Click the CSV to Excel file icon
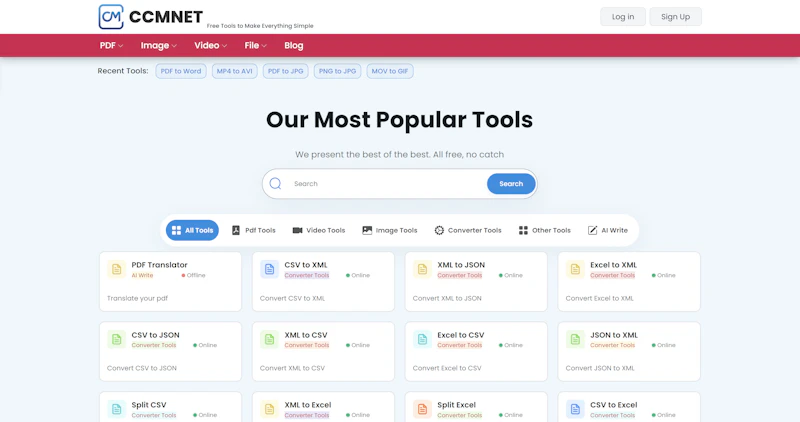This screenshot has width=800, height=422. (x=575, y=409)
